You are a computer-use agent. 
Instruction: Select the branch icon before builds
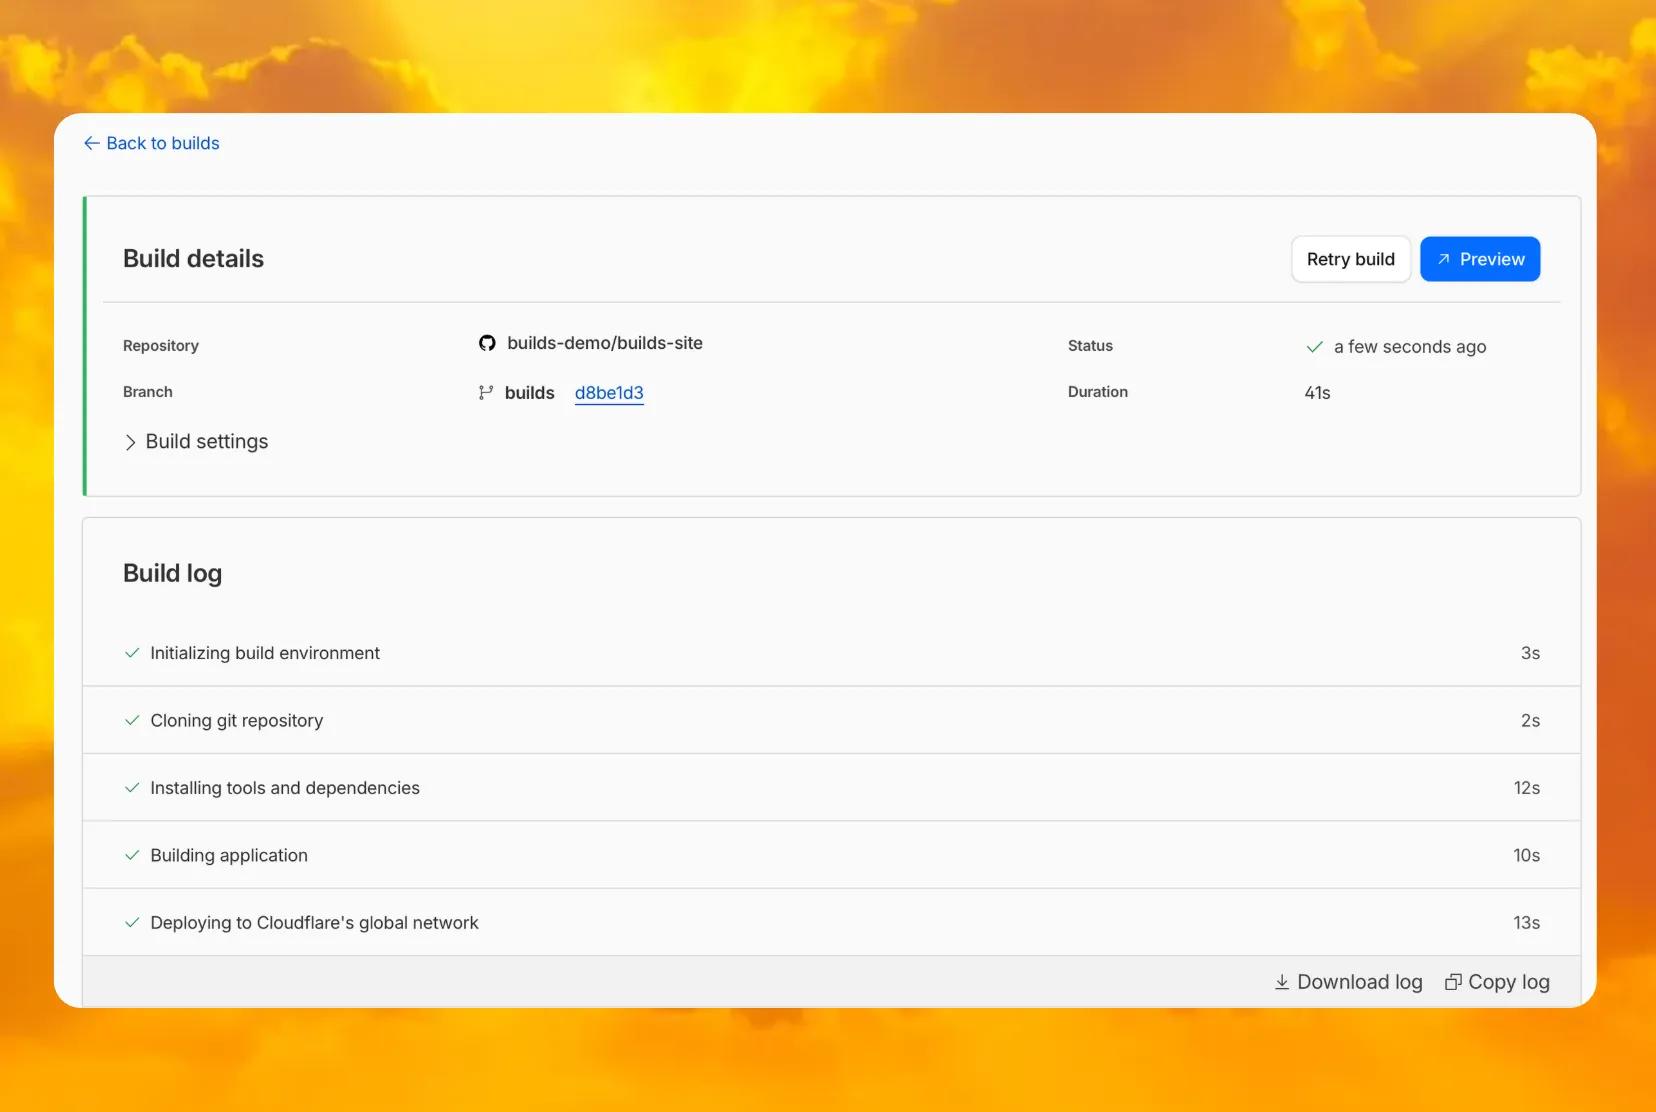(x=484, y=392)
